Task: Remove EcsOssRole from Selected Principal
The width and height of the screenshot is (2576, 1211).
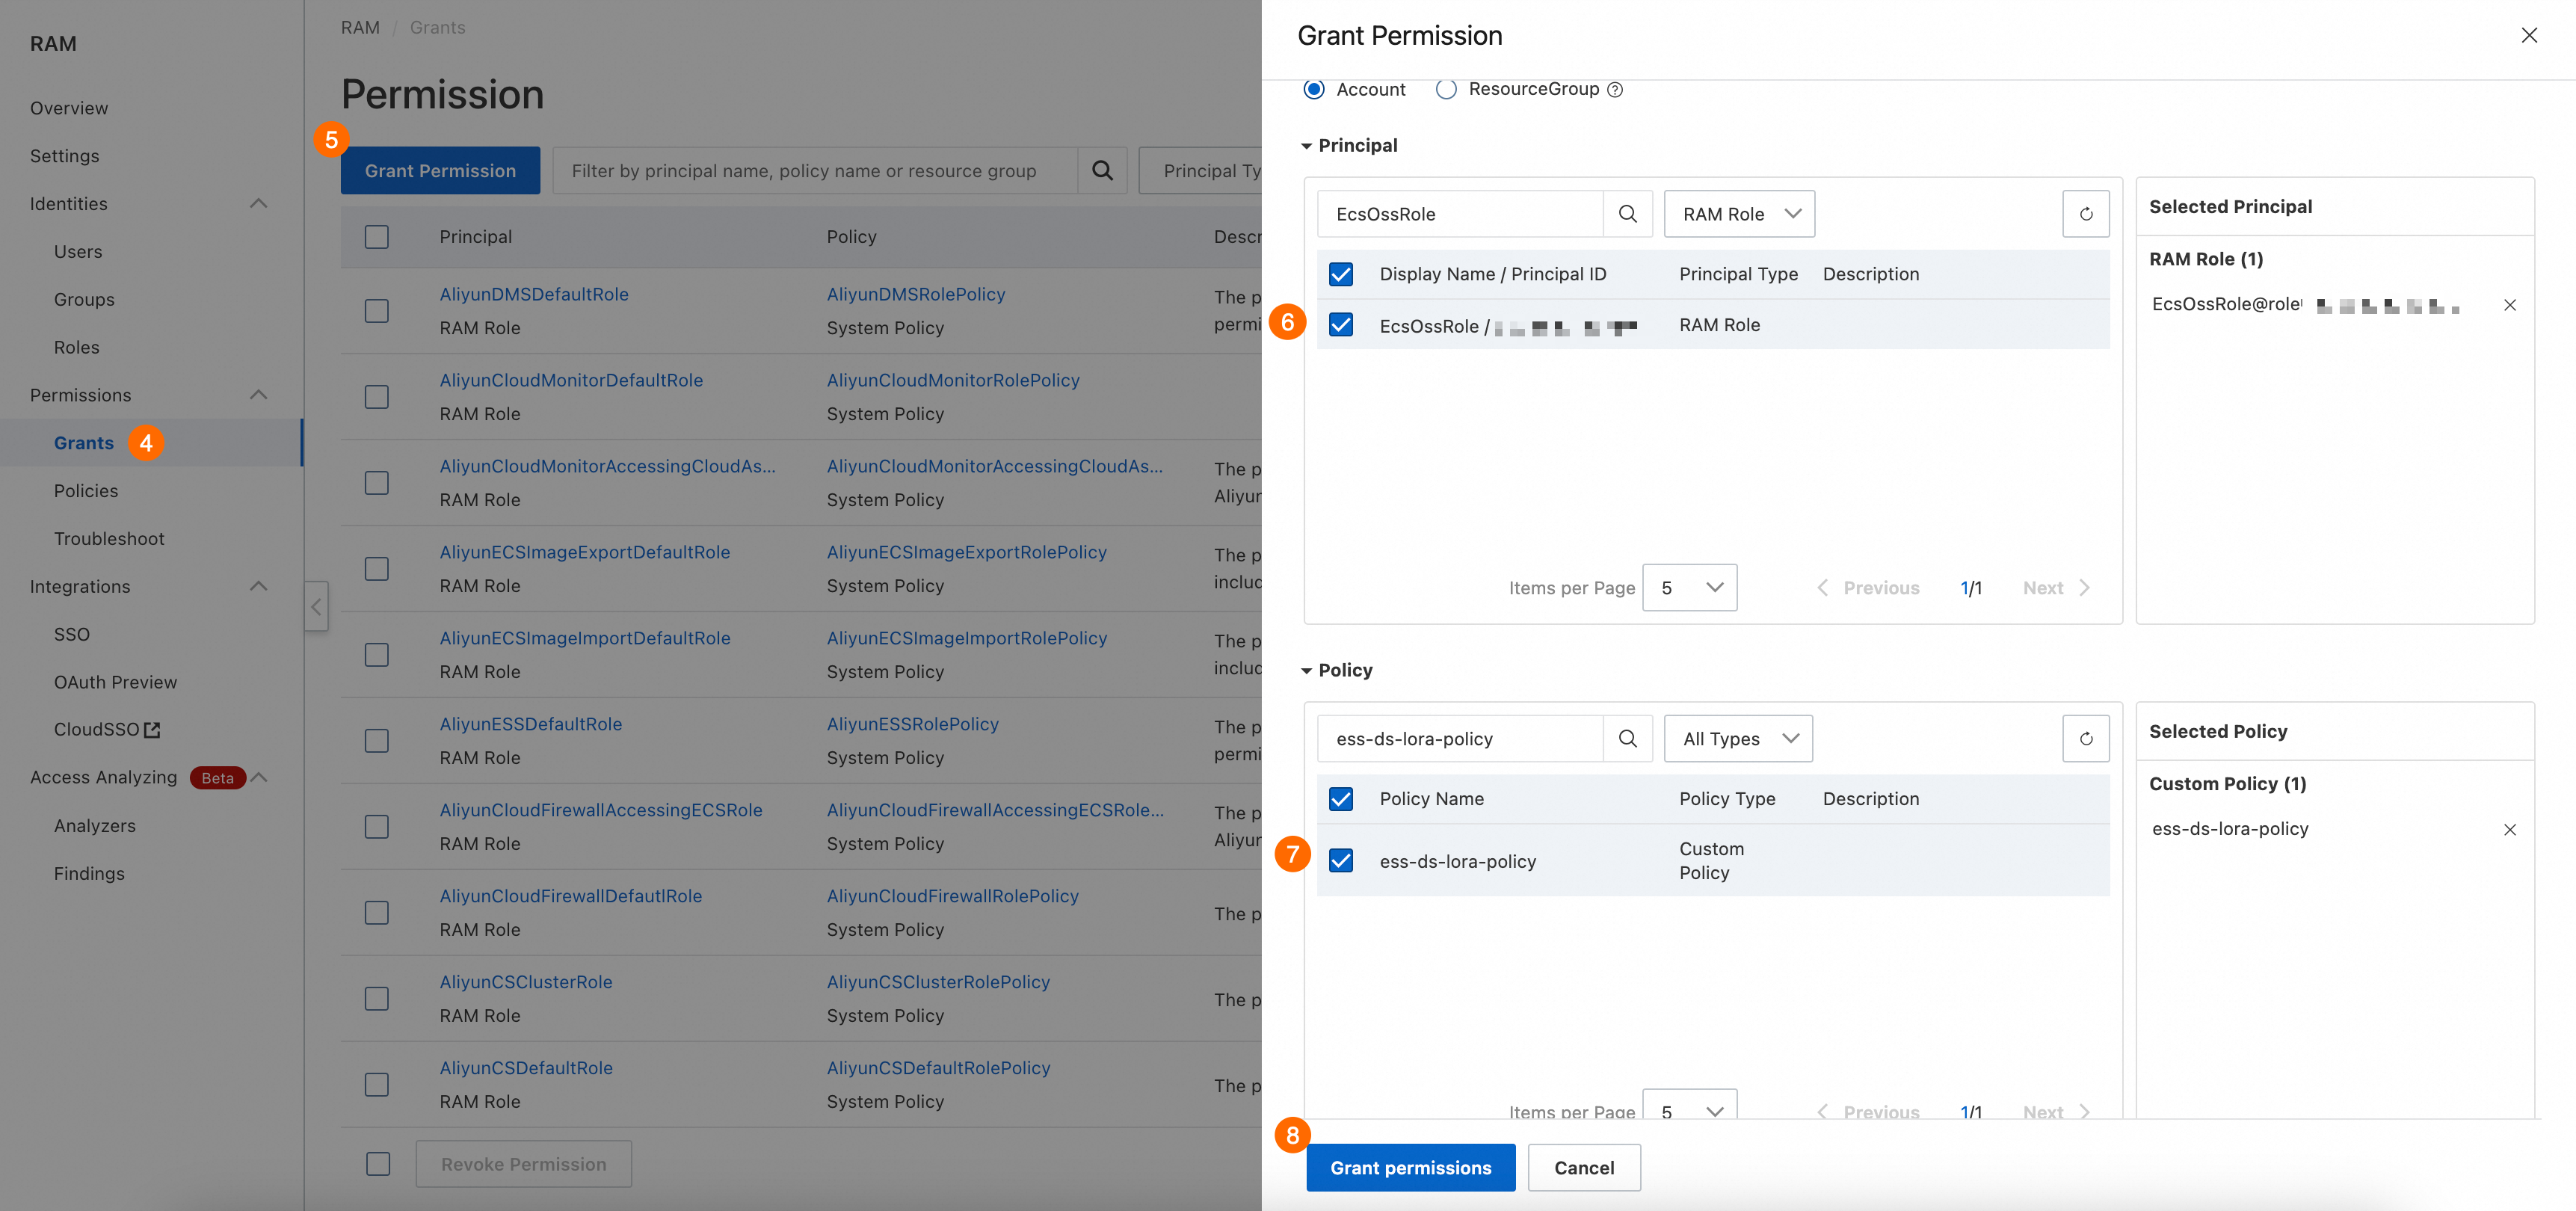Action: [2509, 305]
